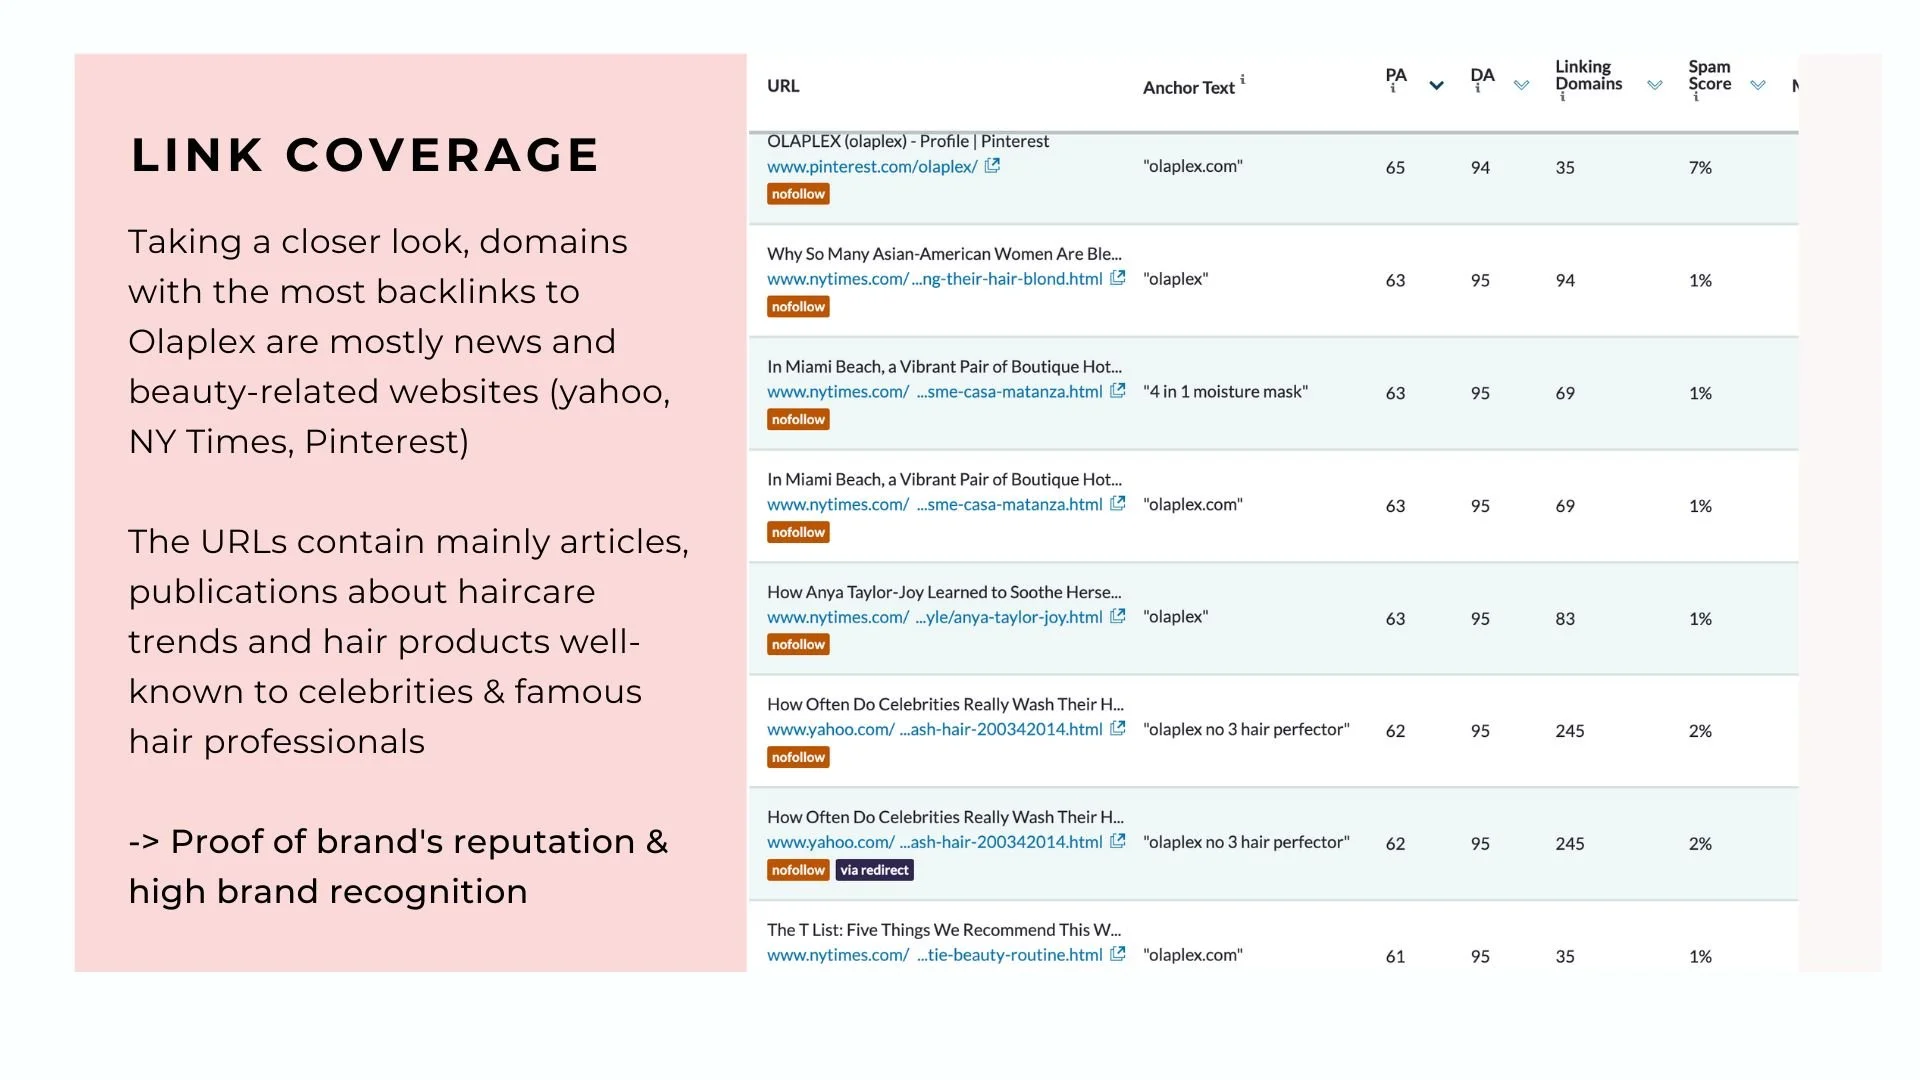The image size is (1920, 1080).
Task: Click external link icon for blond hair article
Action: 1118,278
